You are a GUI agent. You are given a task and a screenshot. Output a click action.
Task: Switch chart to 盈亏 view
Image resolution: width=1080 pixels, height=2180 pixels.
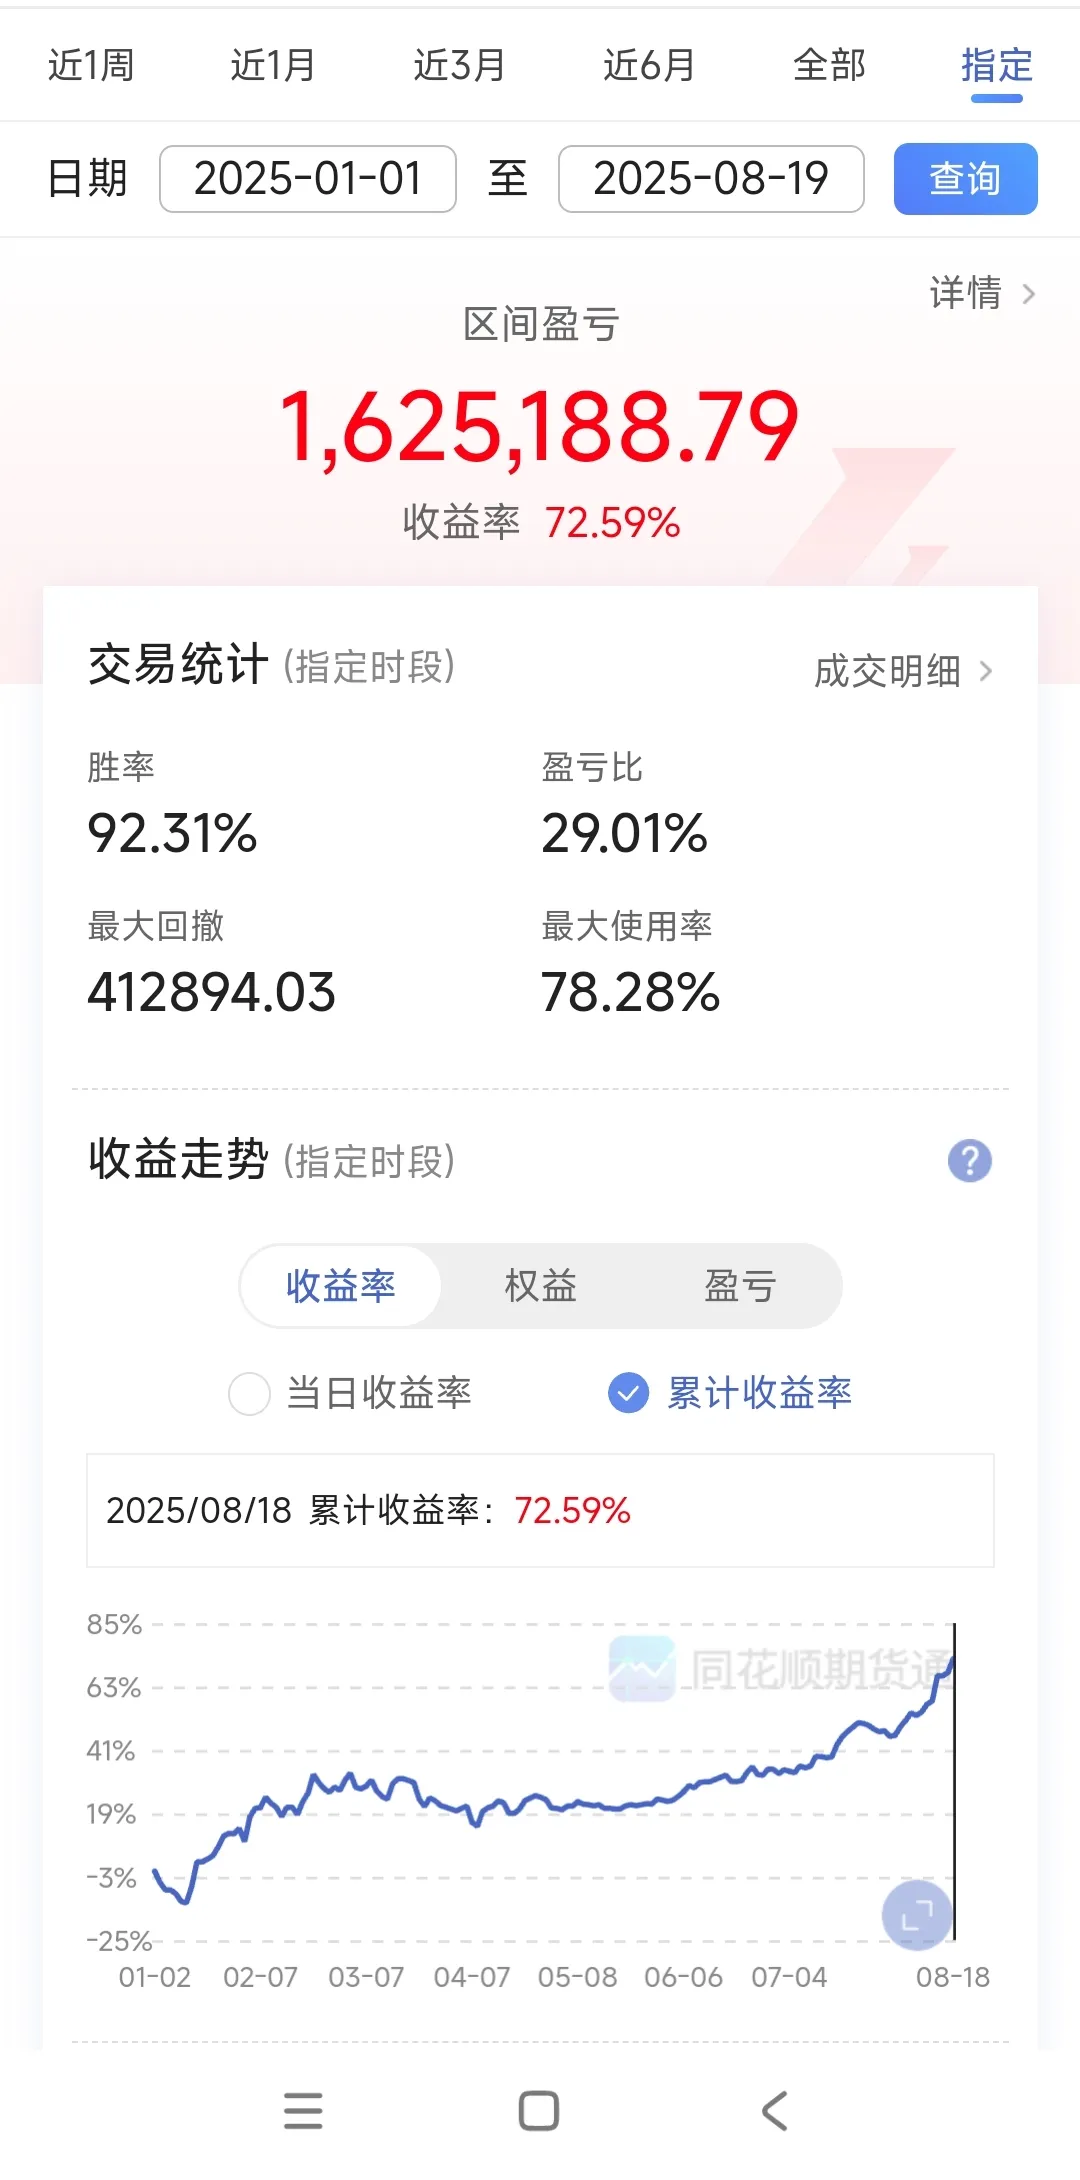coord(740,1286)
